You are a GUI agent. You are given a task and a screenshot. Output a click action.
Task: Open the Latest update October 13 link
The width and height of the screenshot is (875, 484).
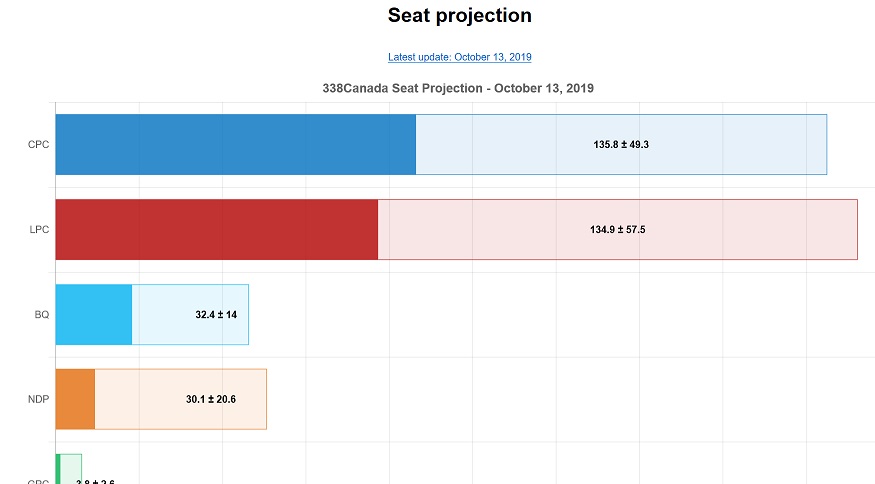pos(466,57)
